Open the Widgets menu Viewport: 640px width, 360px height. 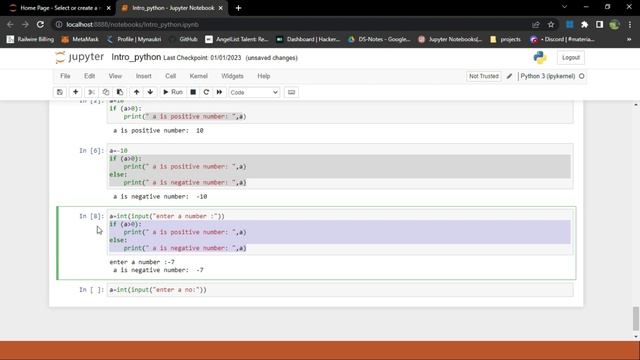[232, 76]
